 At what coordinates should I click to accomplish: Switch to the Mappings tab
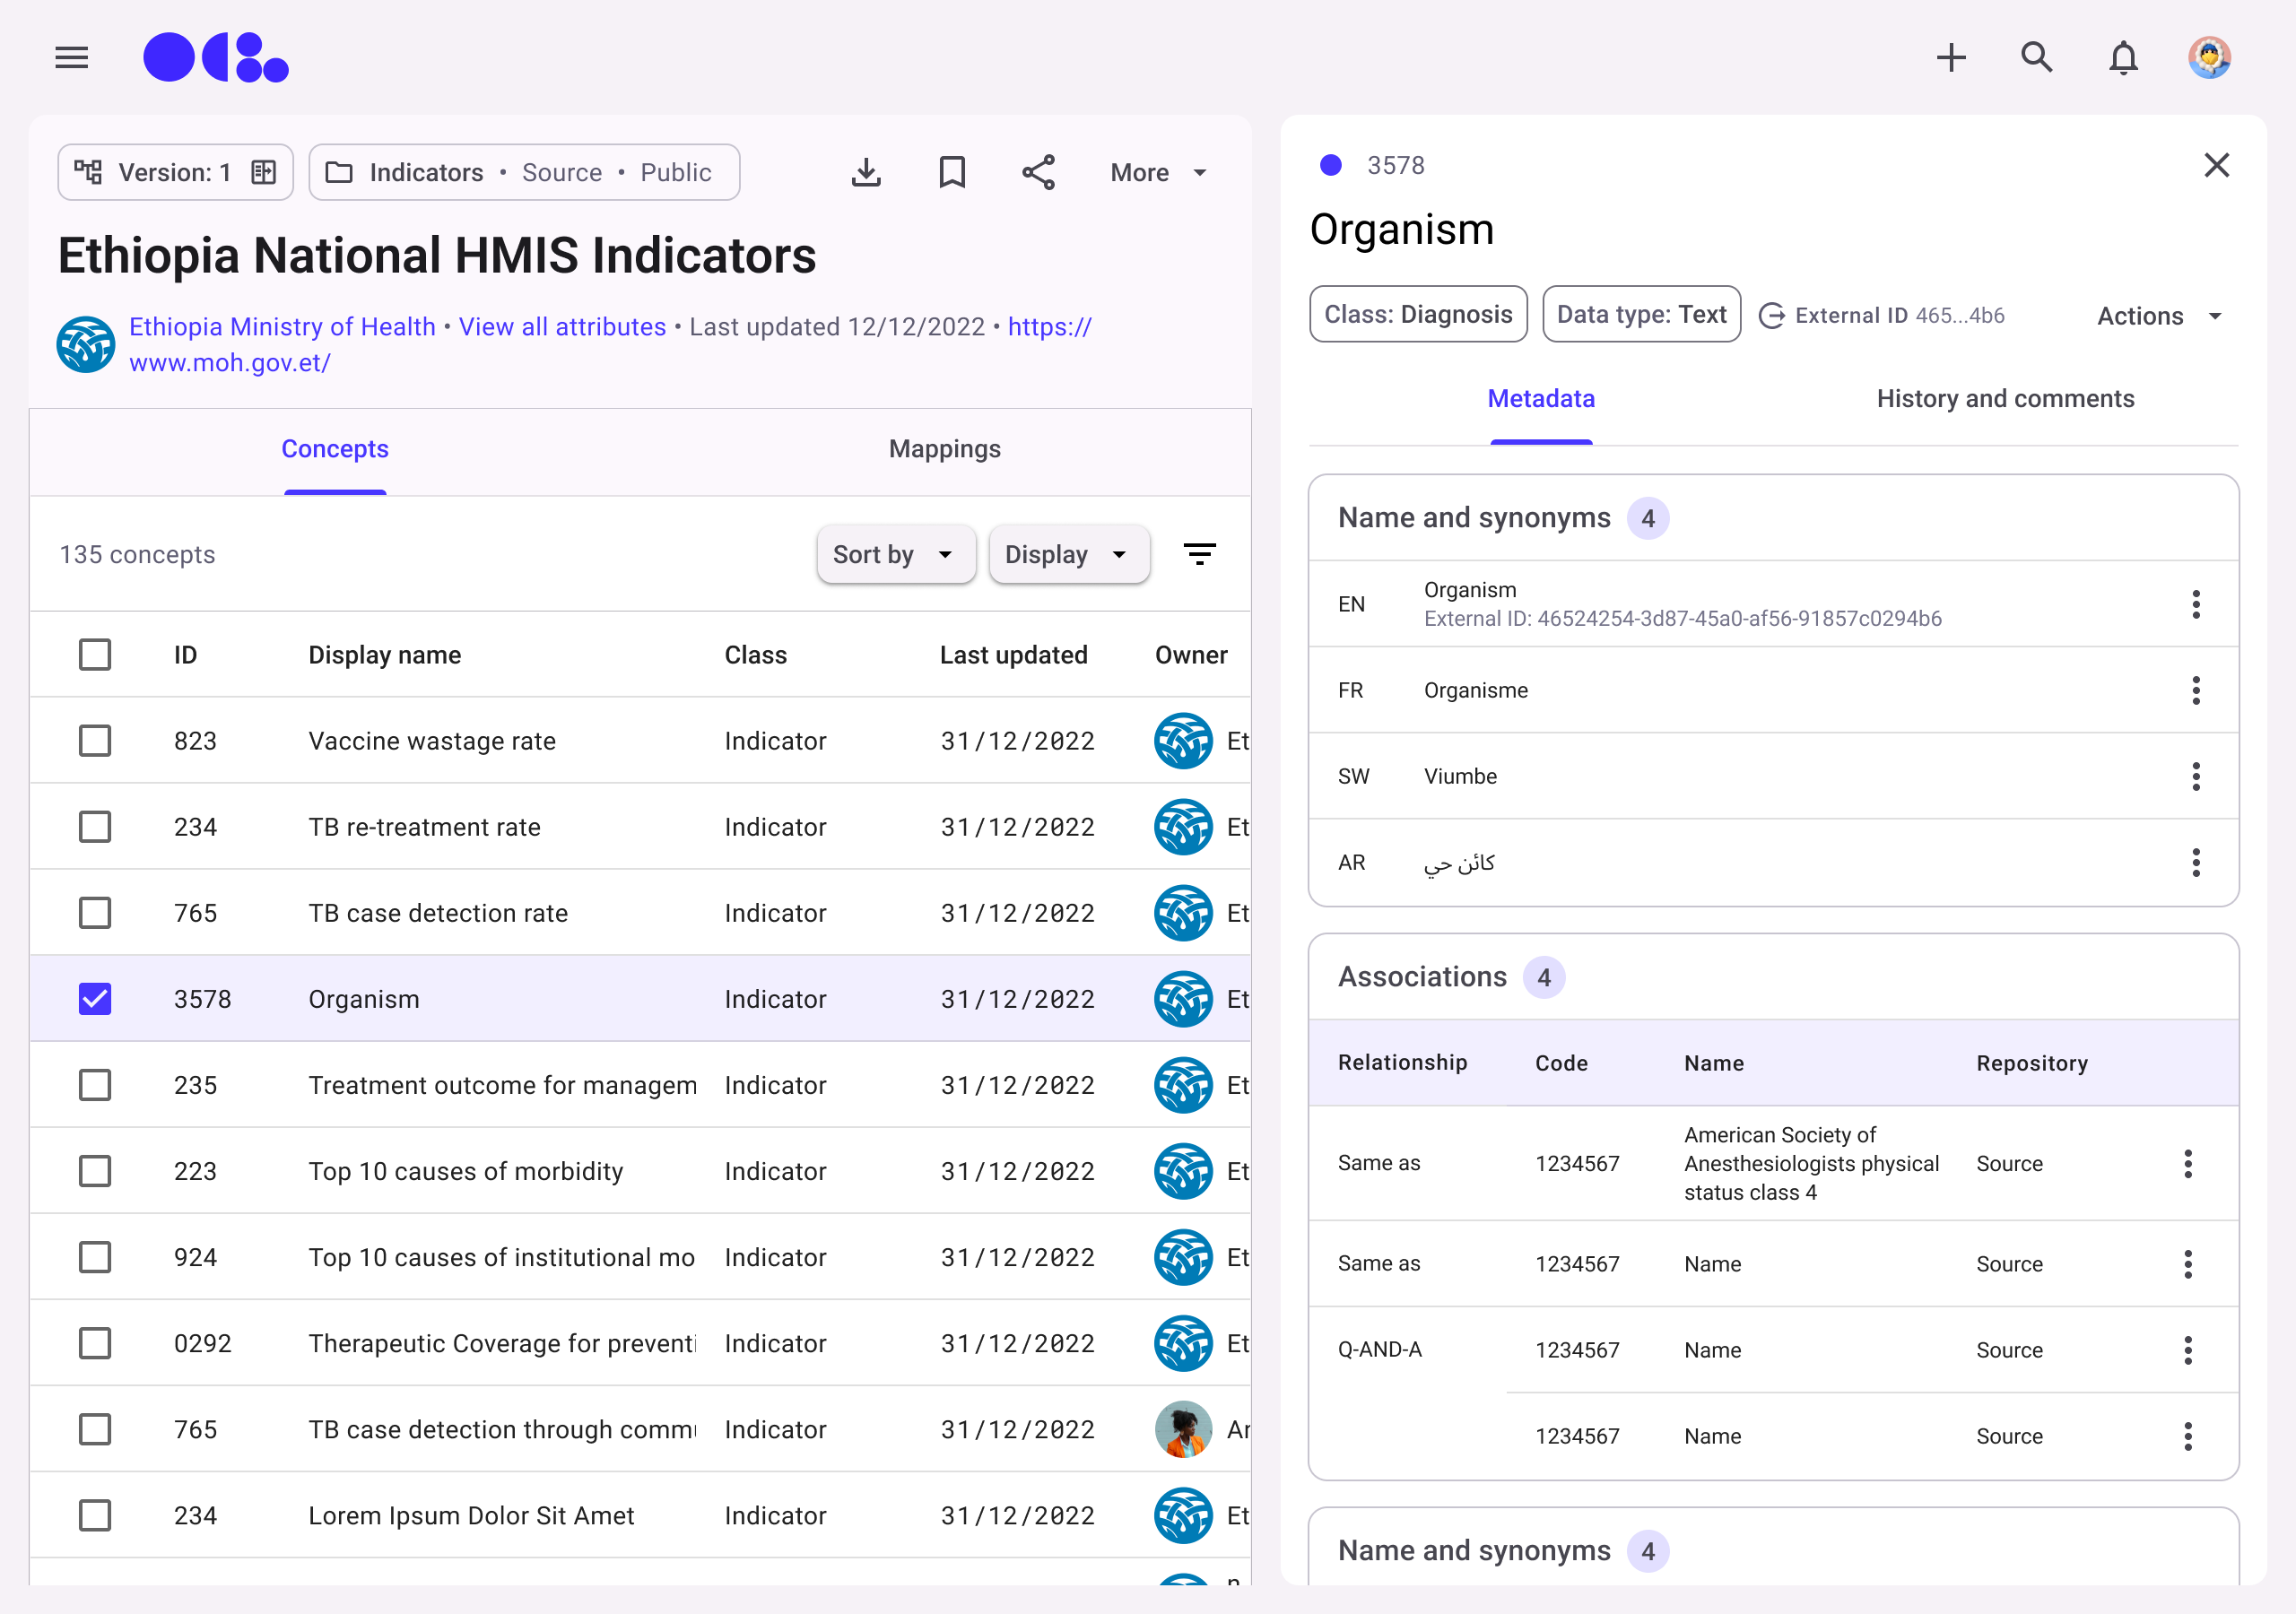(944, 449)
